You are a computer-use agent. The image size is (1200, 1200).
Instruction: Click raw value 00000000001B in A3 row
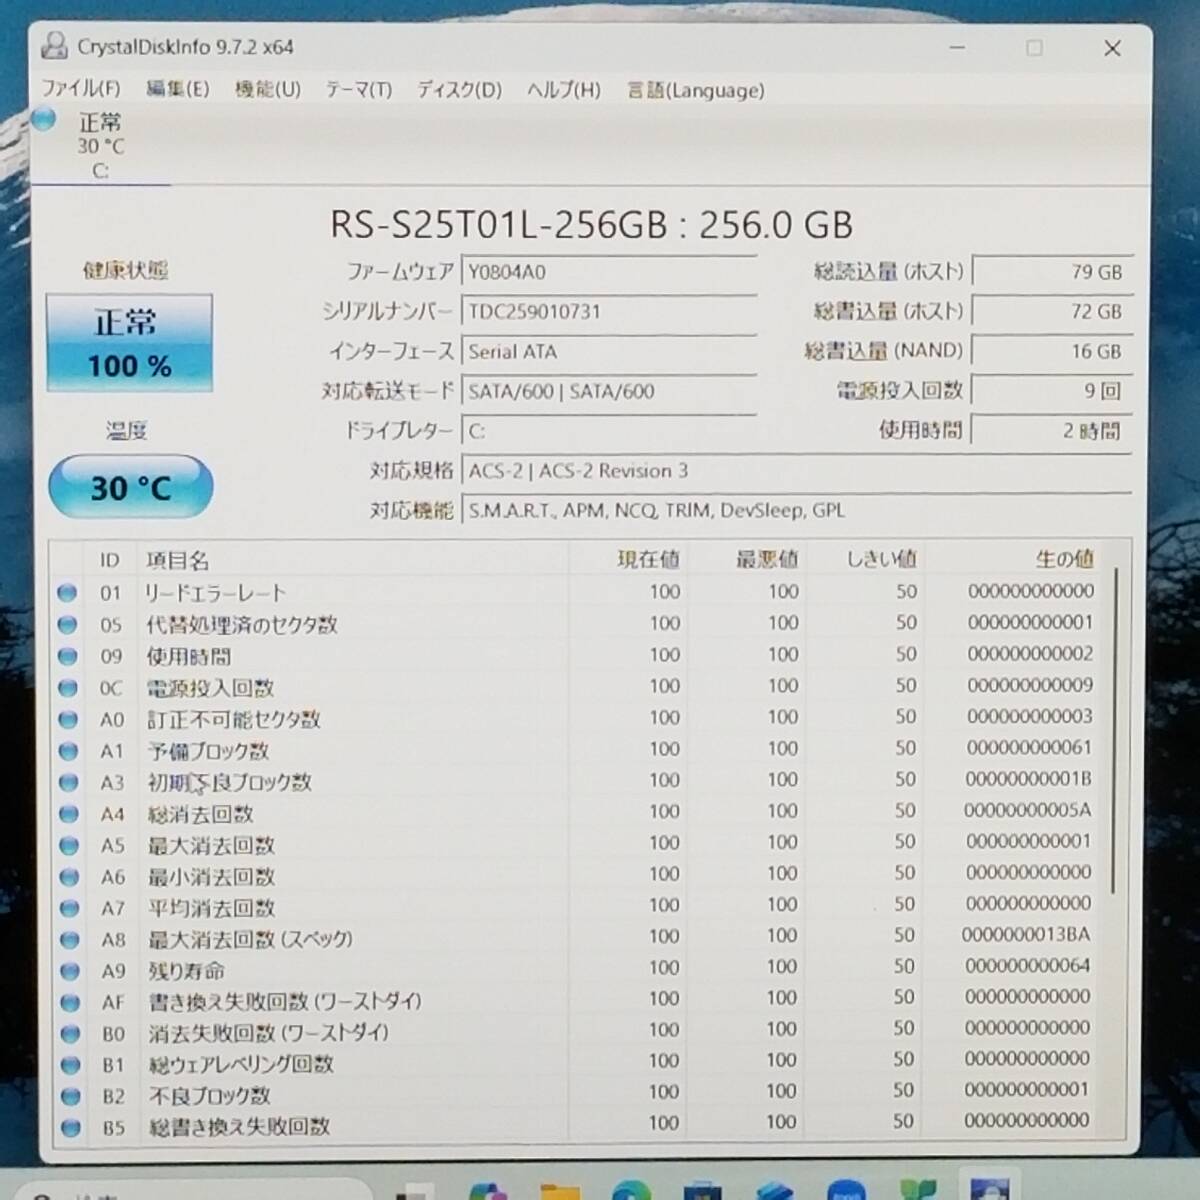click(x=1028, y=779)
